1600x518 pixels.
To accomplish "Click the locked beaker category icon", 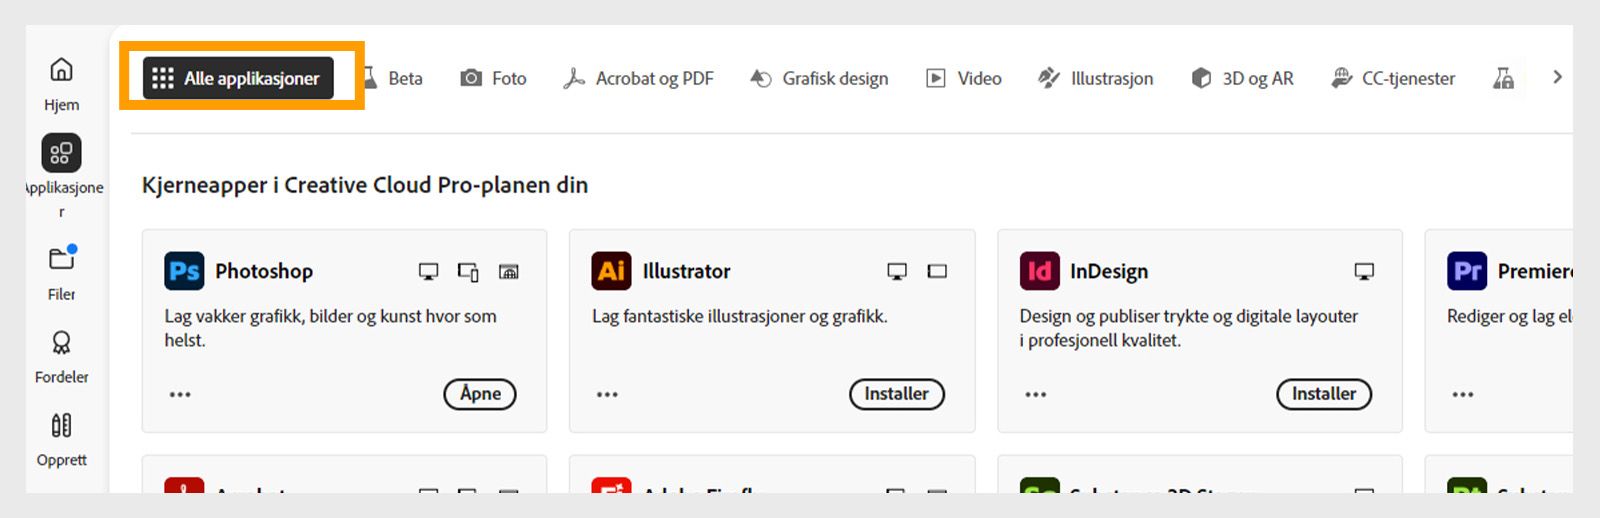I will (x=1503, y=78).
